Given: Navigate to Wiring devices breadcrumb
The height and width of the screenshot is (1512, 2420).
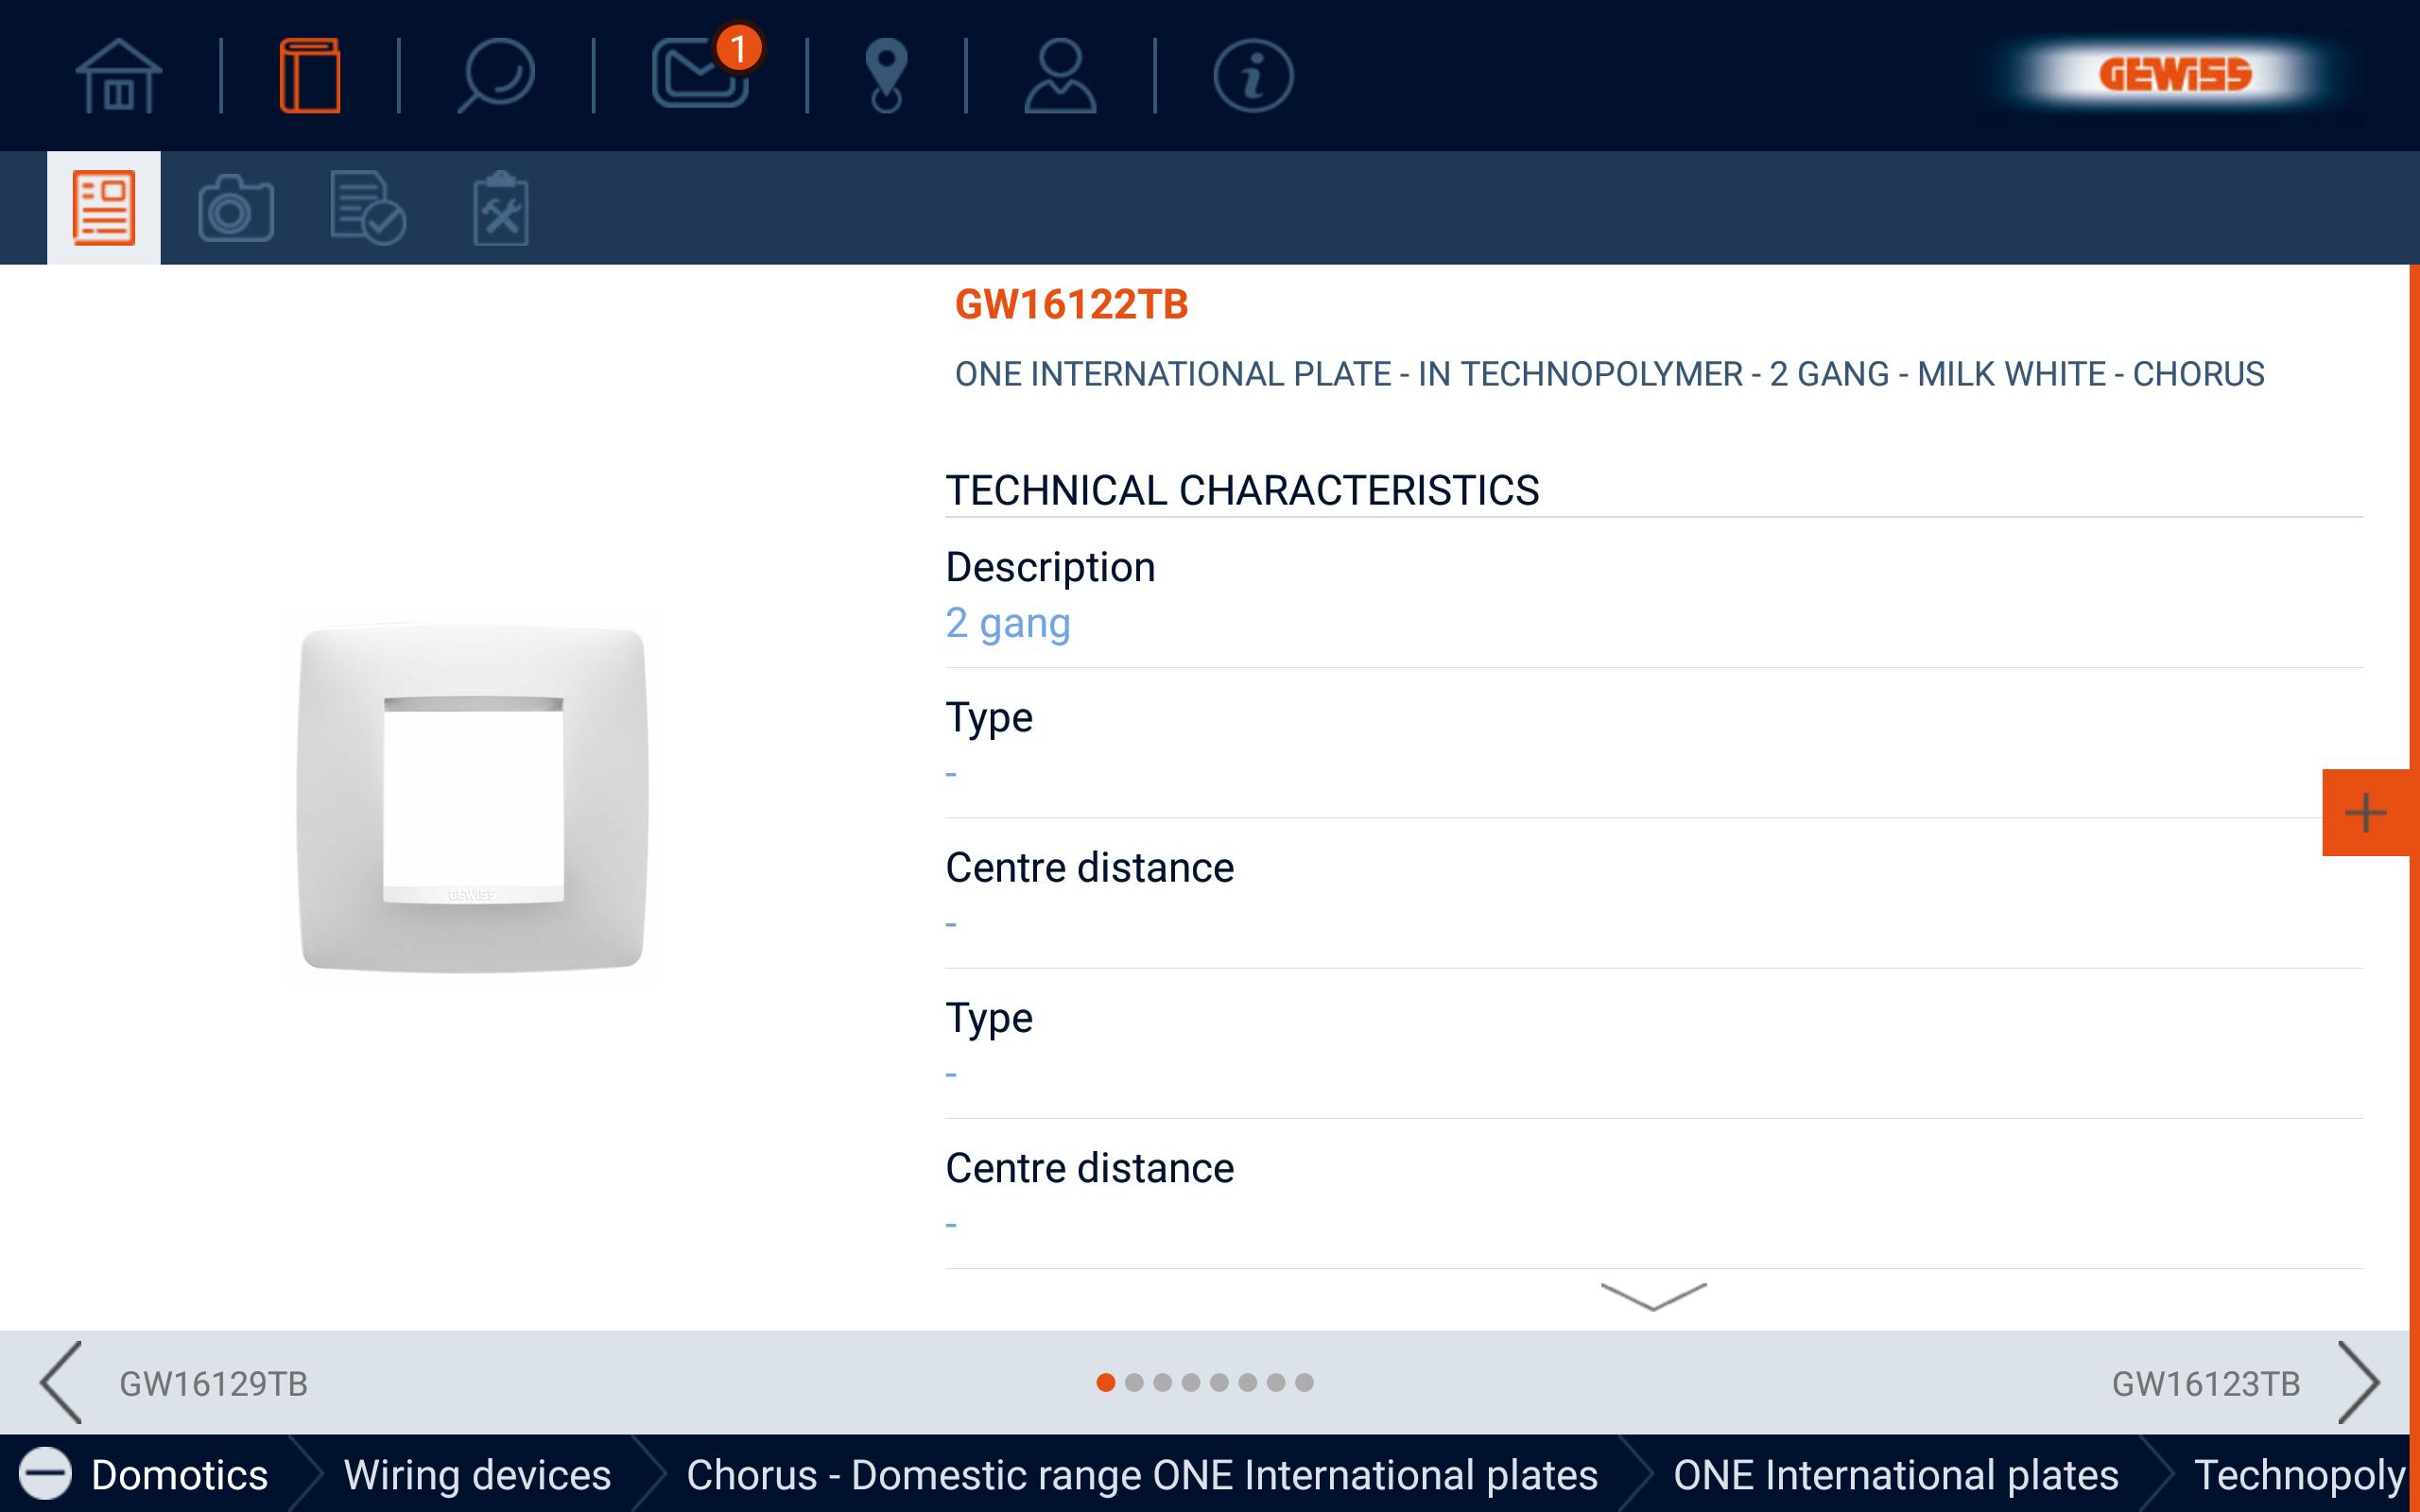Looking at the screenshot, I should point(477,1475).
